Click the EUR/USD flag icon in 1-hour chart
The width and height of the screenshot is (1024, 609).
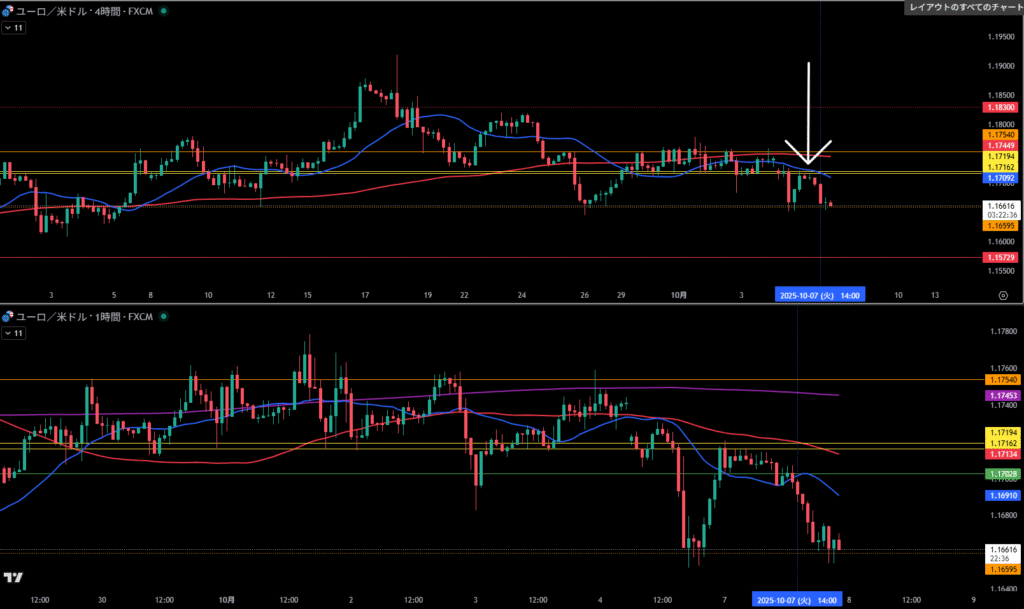[x=8, y=316]
